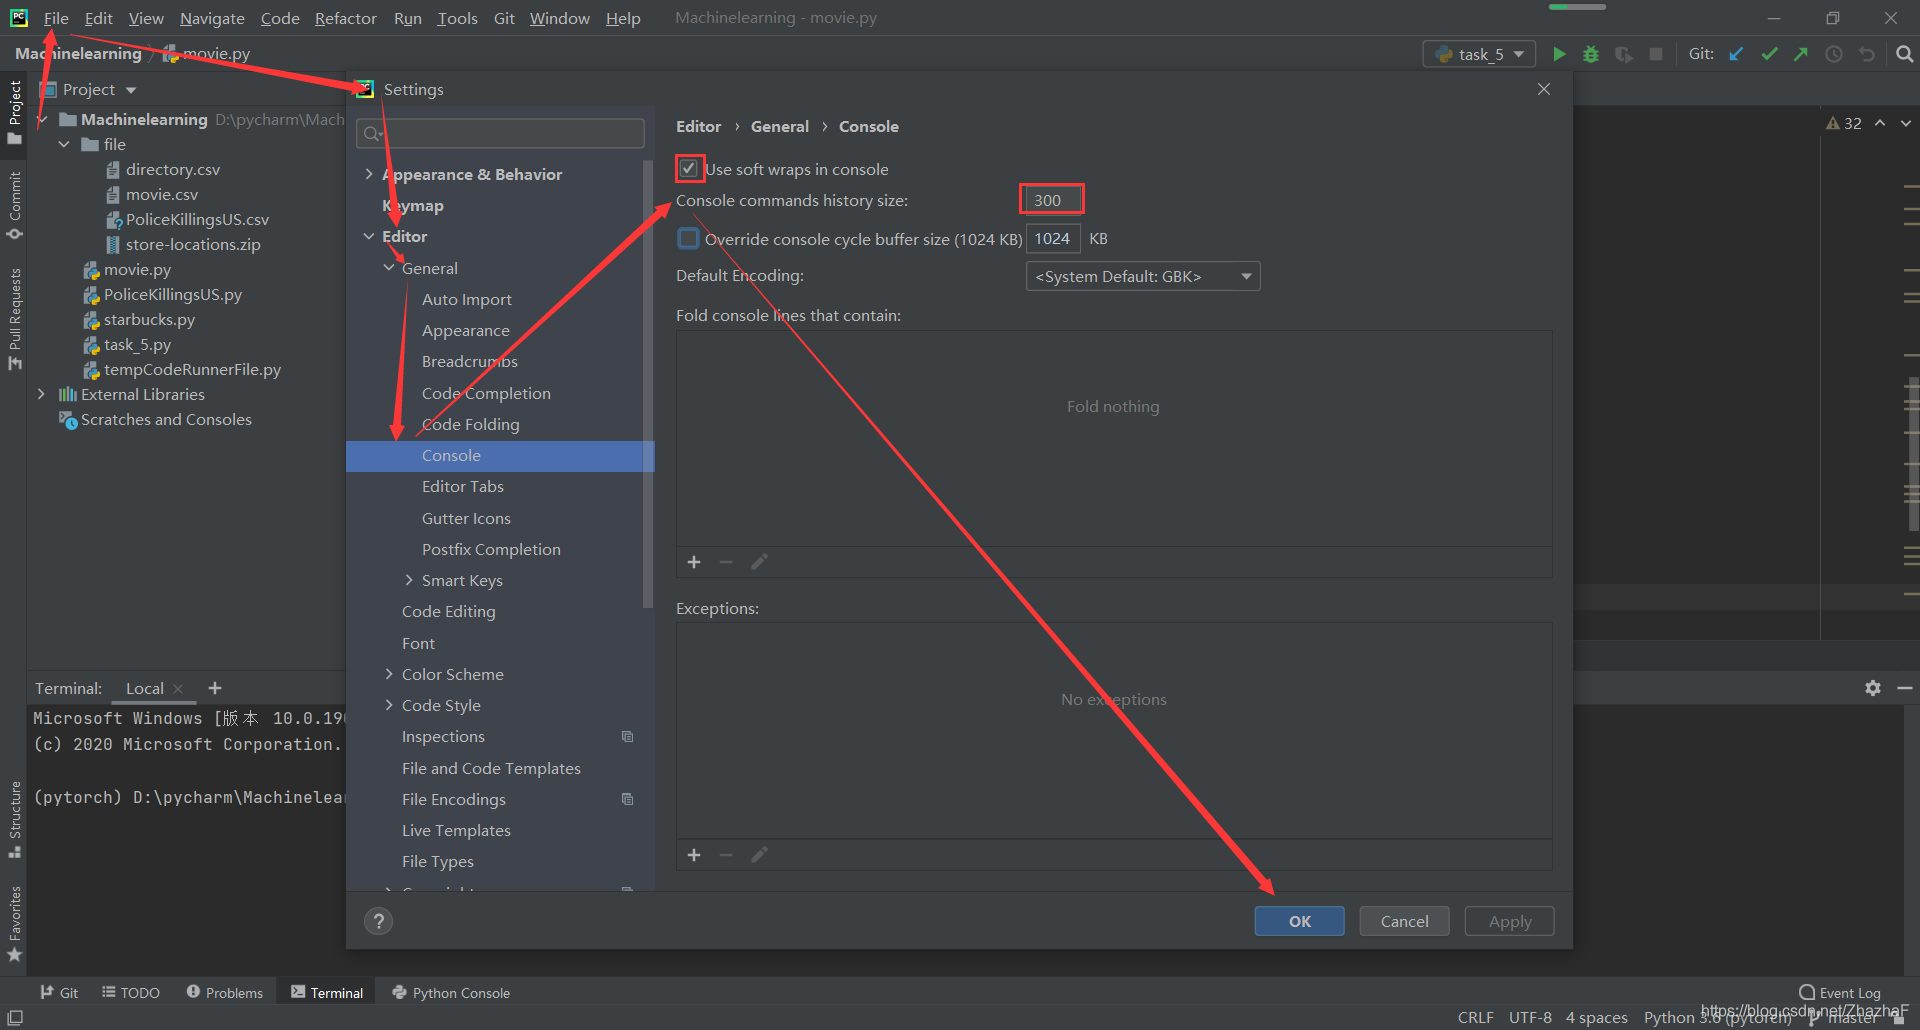Push commits with green Git arrow
Viewport: 1920px width, 1030px height.
(x=1801, y=54)
